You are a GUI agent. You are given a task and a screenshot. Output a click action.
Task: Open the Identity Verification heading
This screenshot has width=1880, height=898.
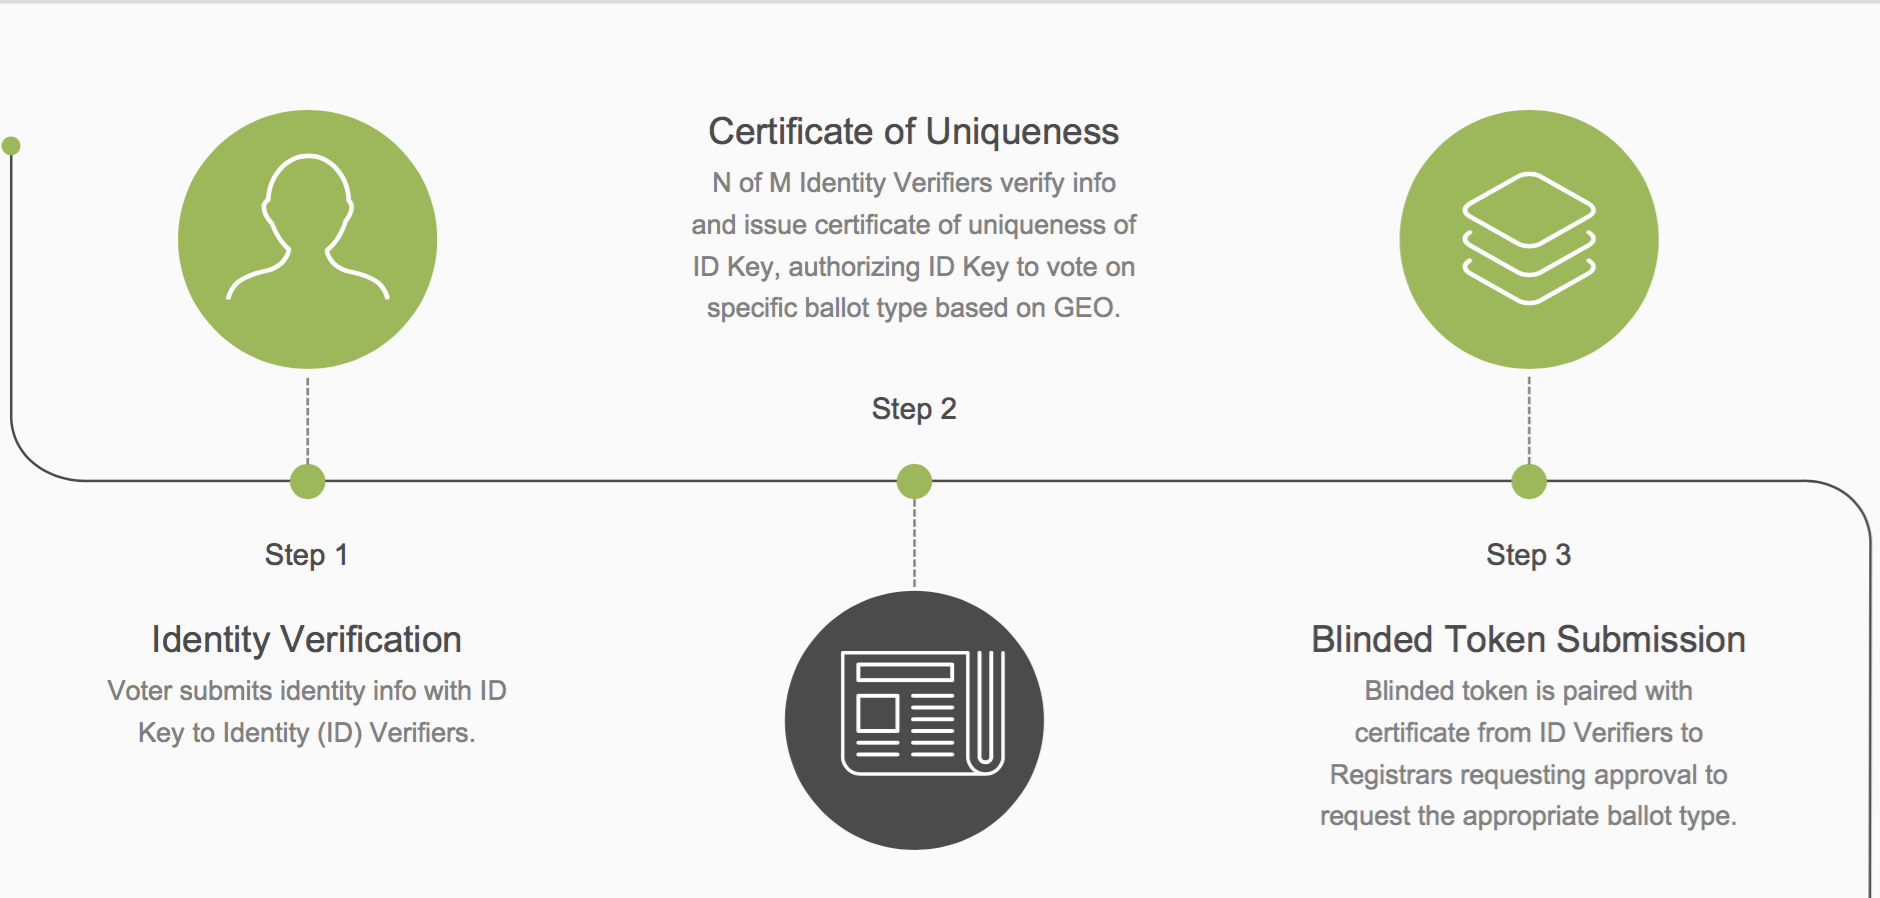click(x=306, y=640)
